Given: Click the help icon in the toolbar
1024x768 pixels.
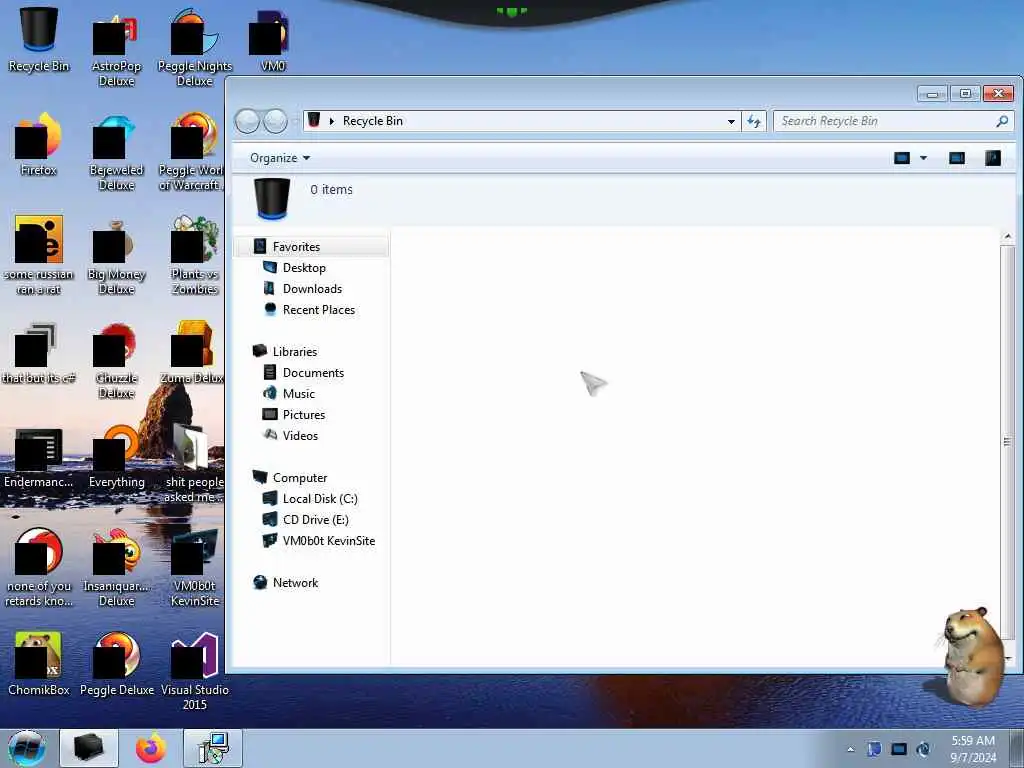Looking at the screenshot, I should (993, 158).
